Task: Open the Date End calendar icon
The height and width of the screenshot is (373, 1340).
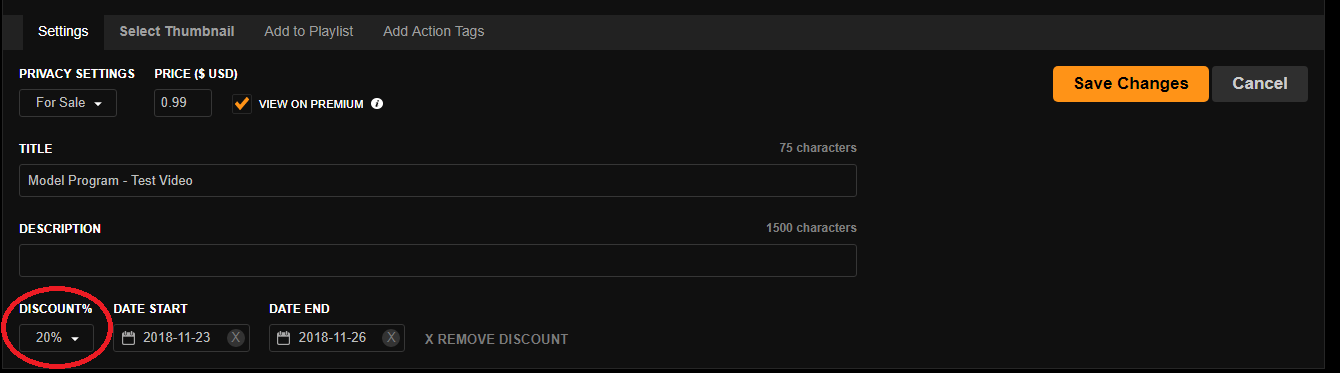Action: 284,338
